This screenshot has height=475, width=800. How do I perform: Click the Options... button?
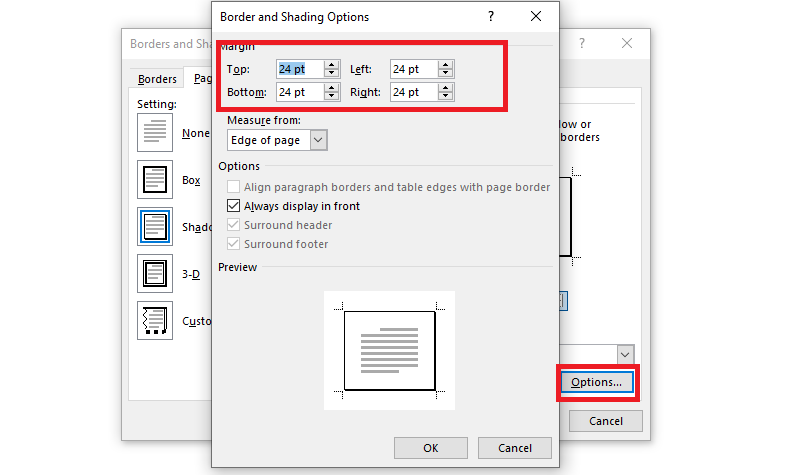click(x=596, y=382)
